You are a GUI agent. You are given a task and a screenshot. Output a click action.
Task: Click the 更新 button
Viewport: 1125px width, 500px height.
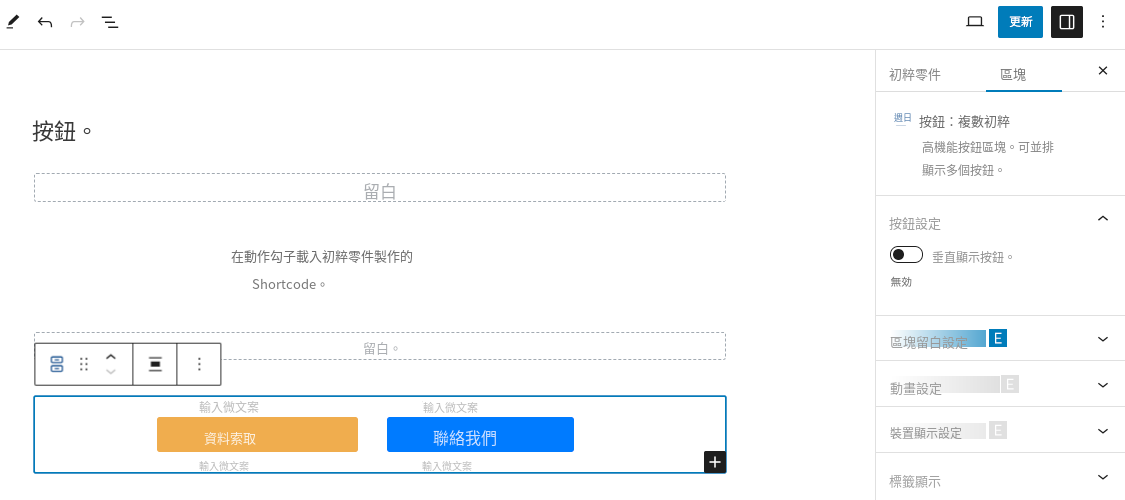tap(1020, 22)
